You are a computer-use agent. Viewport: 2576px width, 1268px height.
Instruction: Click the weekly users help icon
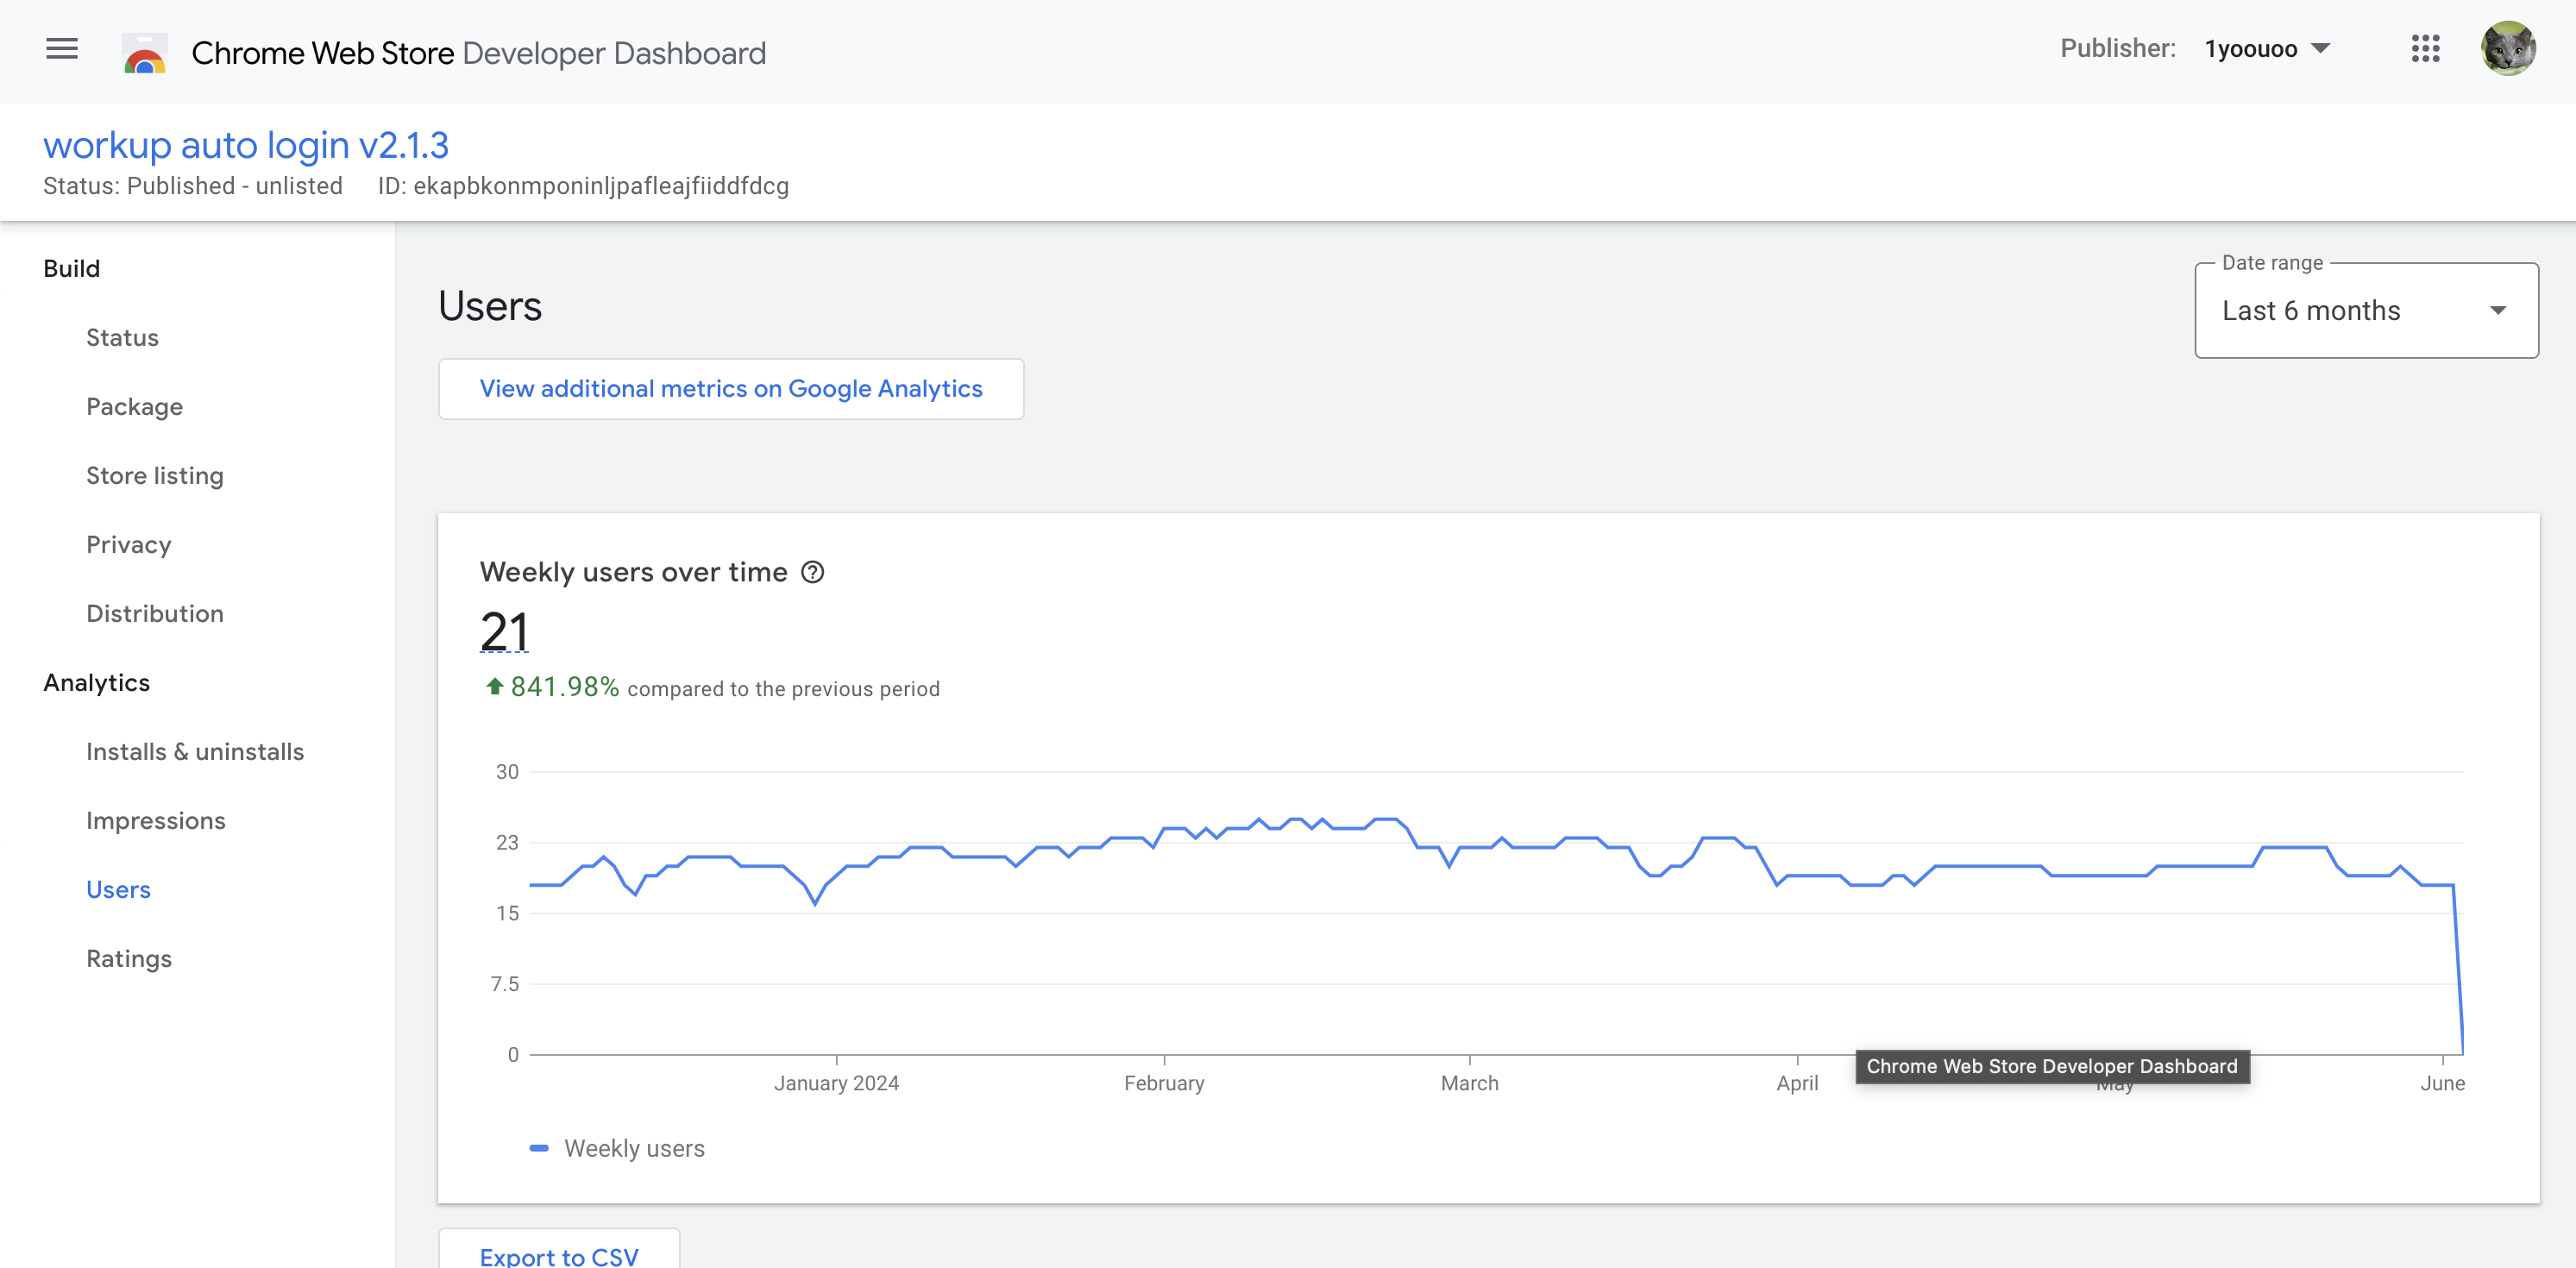[x=813, y=572]
